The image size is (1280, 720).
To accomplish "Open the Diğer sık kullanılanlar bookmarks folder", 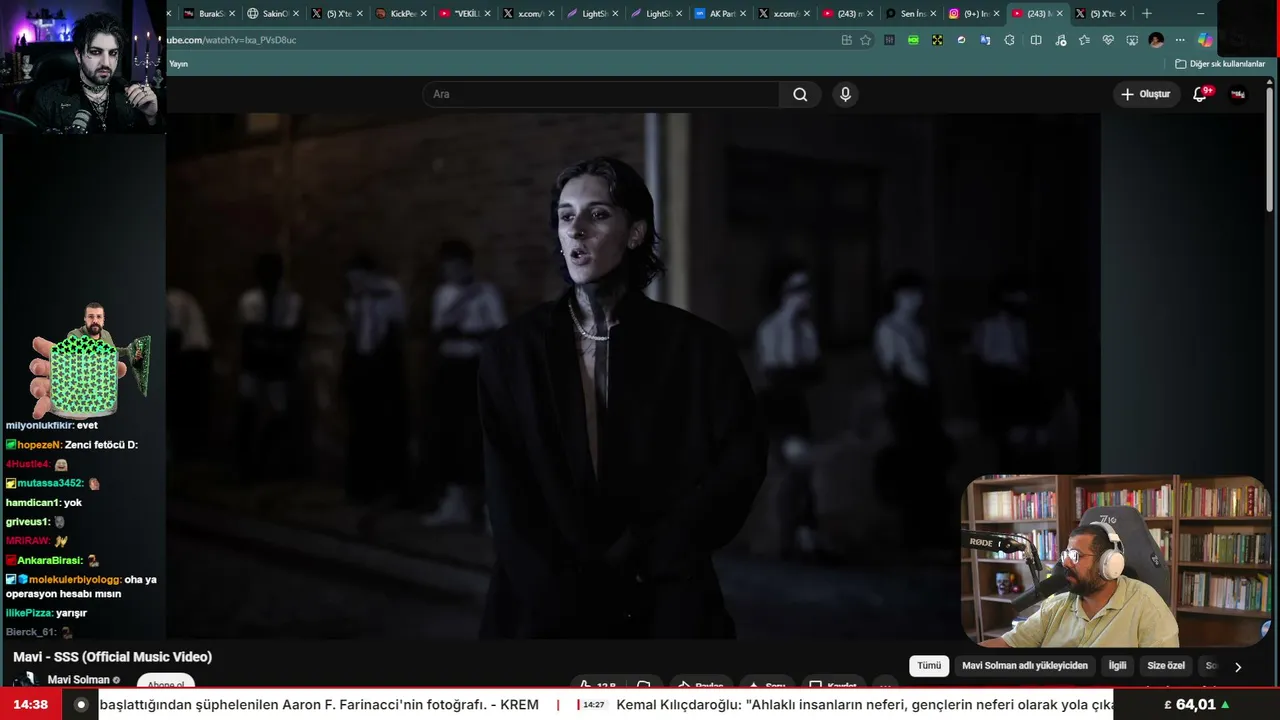I will (x=1220, y=64).
